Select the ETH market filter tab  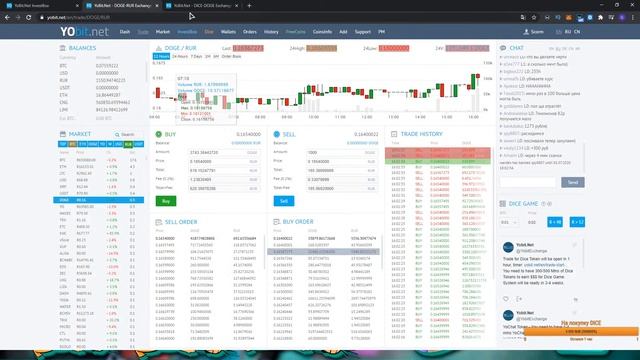pos(82,144)
